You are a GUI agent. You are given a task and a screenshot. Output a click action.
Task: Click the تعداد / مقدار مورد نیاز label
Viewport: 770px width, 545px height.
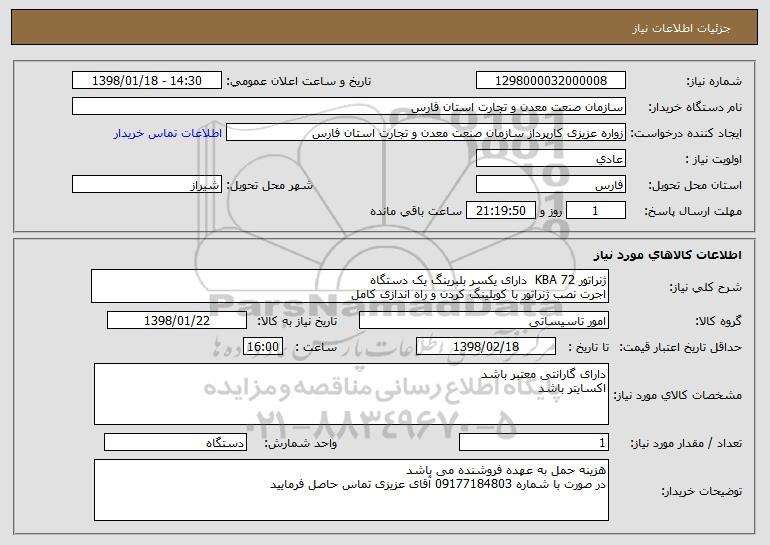coord(686,443)
